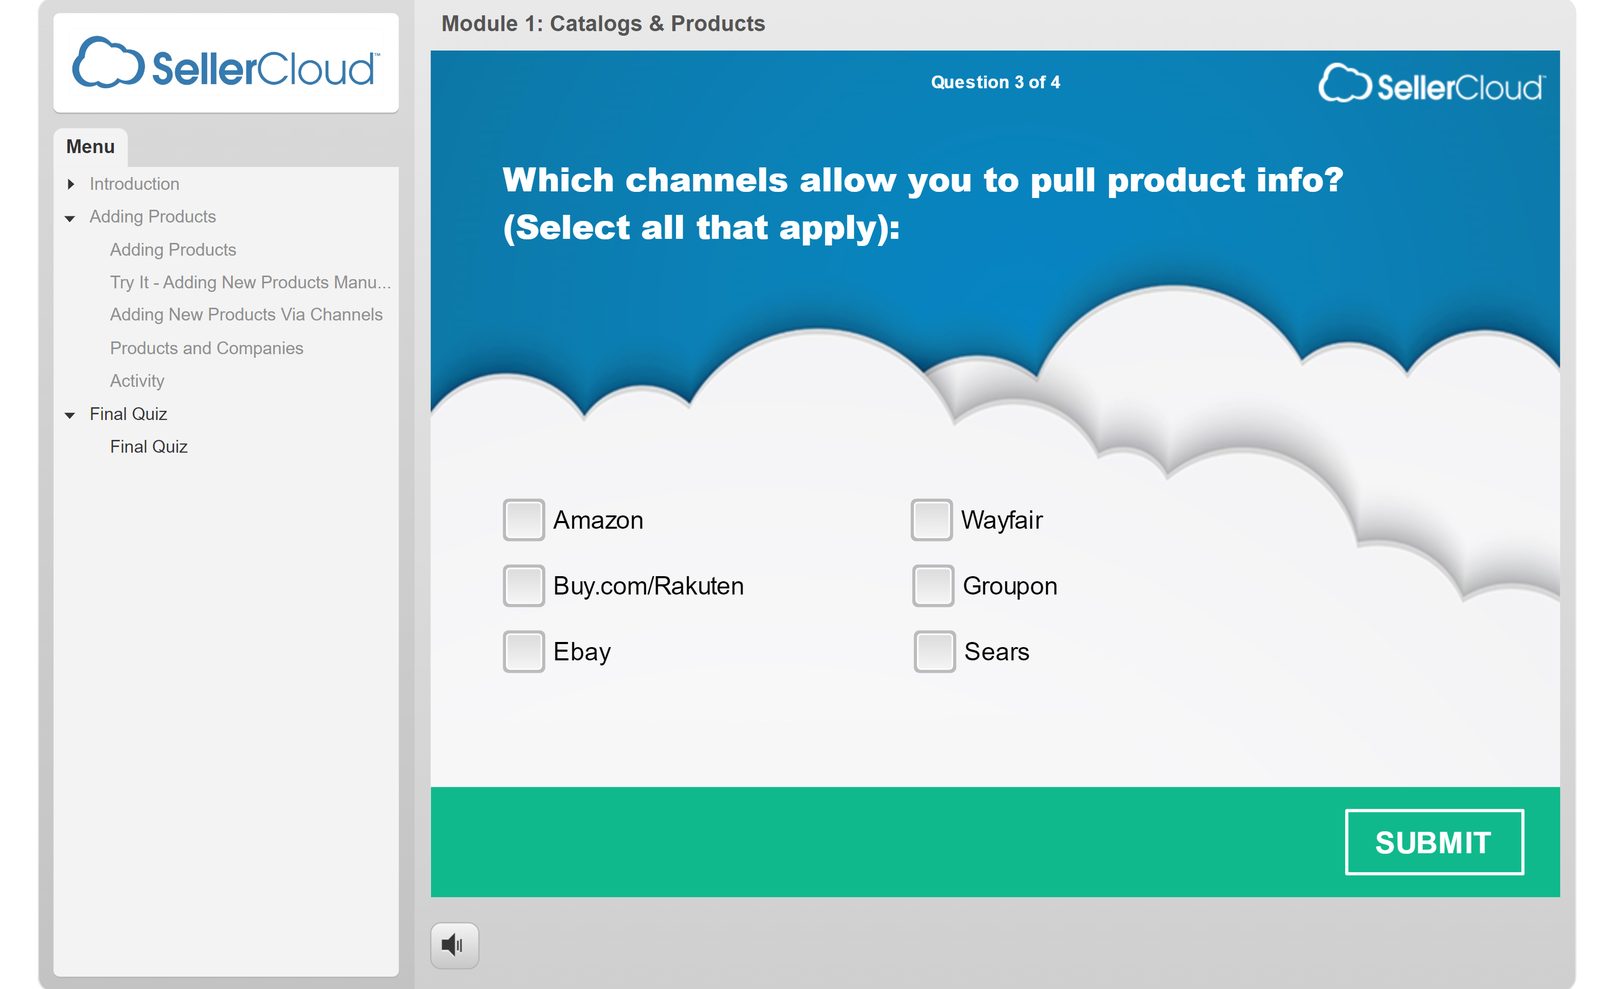Submit the quiz answer
Screen dimensions: 1600x989
tap(1434, 842)
